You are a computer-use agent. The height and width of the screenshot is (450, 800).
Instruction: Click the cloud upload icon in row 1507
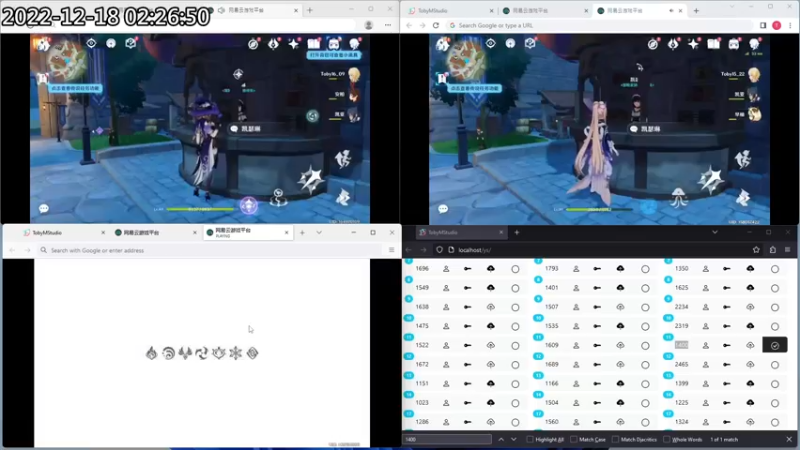click(x=620, y=307)
